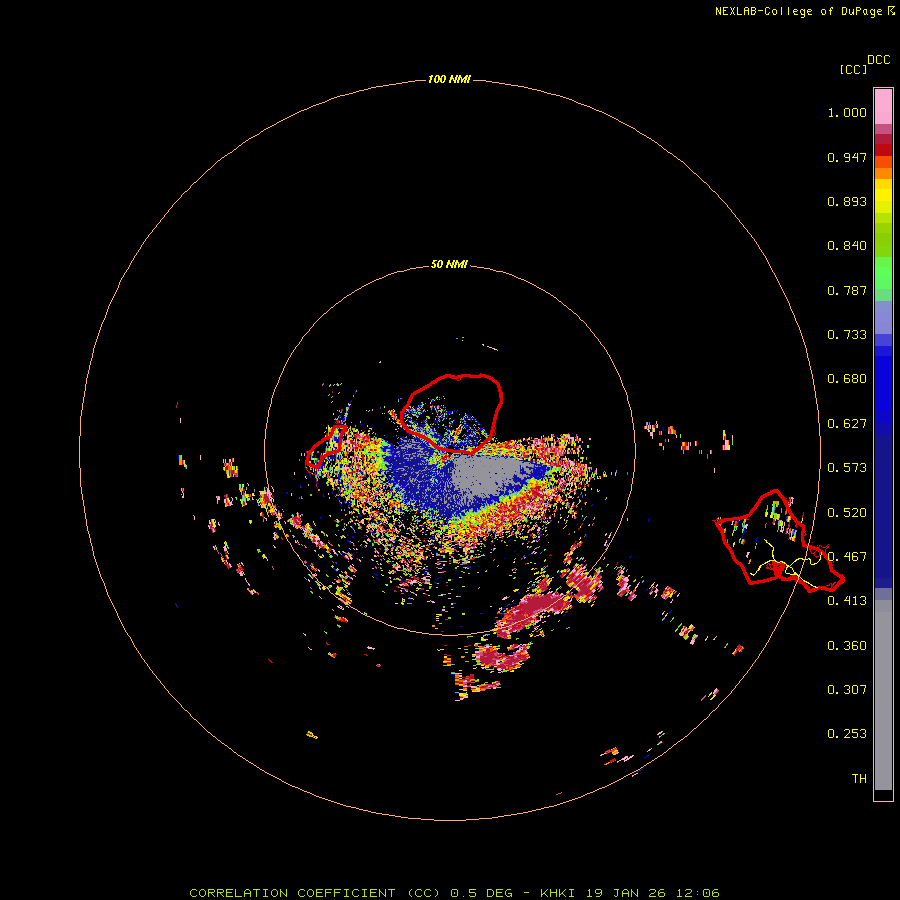Click the large crimson echo cluster south of radar
Viewport: 900px width, 900px height.
pos(531,613)
